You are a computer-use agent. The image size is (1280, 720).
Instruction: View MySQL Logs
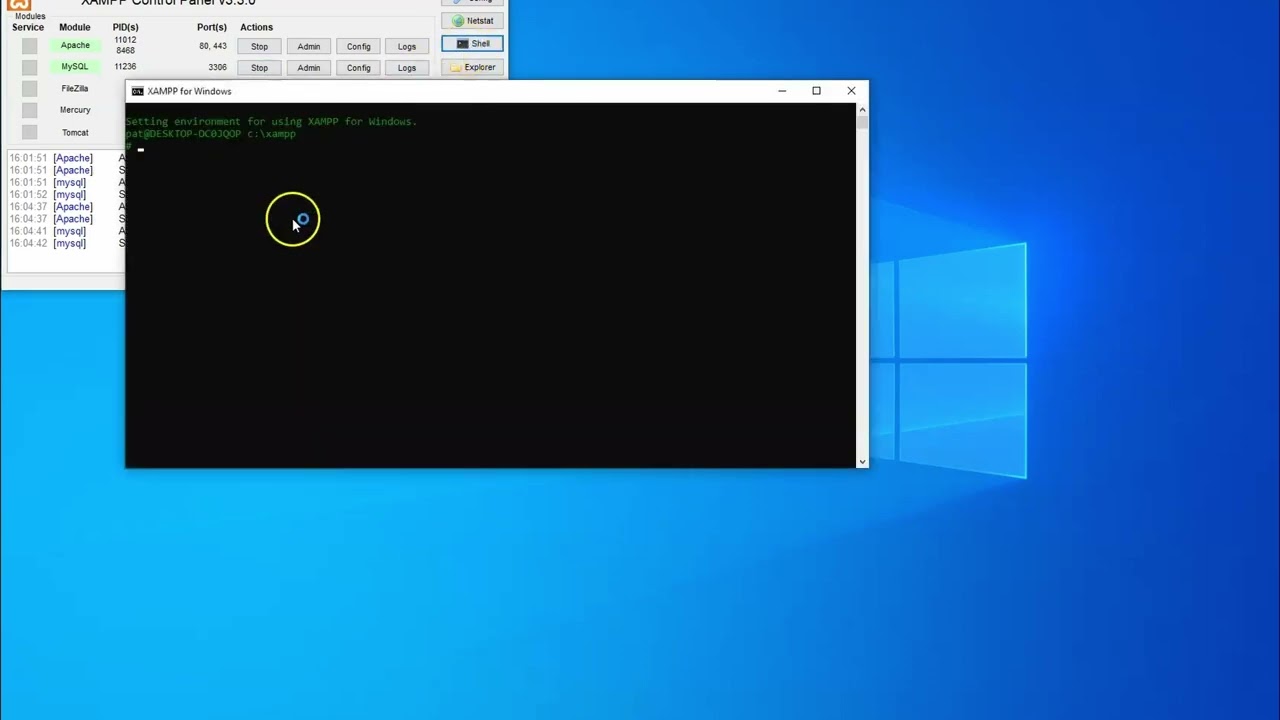(x=406, y=68)
